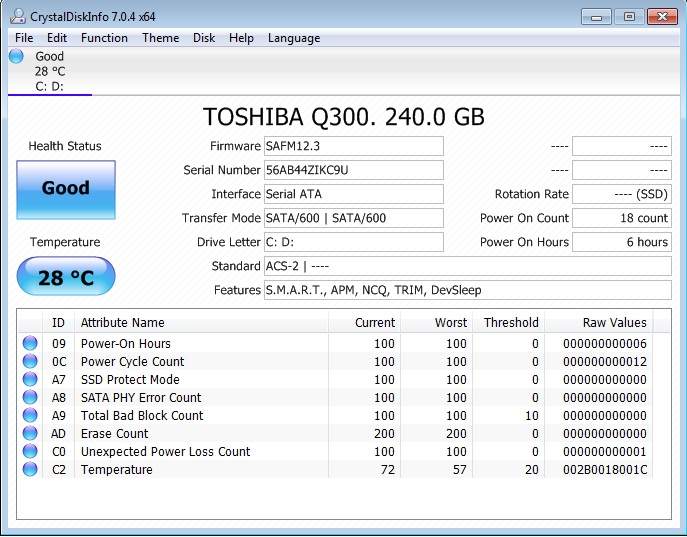Screen dimensions: 687x537
Task: Select the Power Cycle Count attribute row
Action: tap(335, 361)
